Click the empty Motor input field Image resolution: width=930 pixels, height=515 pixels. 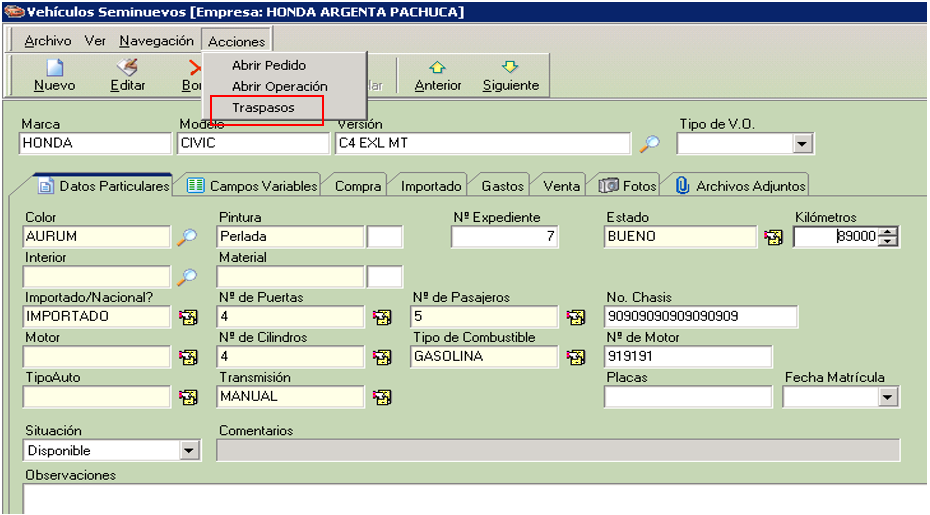[x=97, y=357]
